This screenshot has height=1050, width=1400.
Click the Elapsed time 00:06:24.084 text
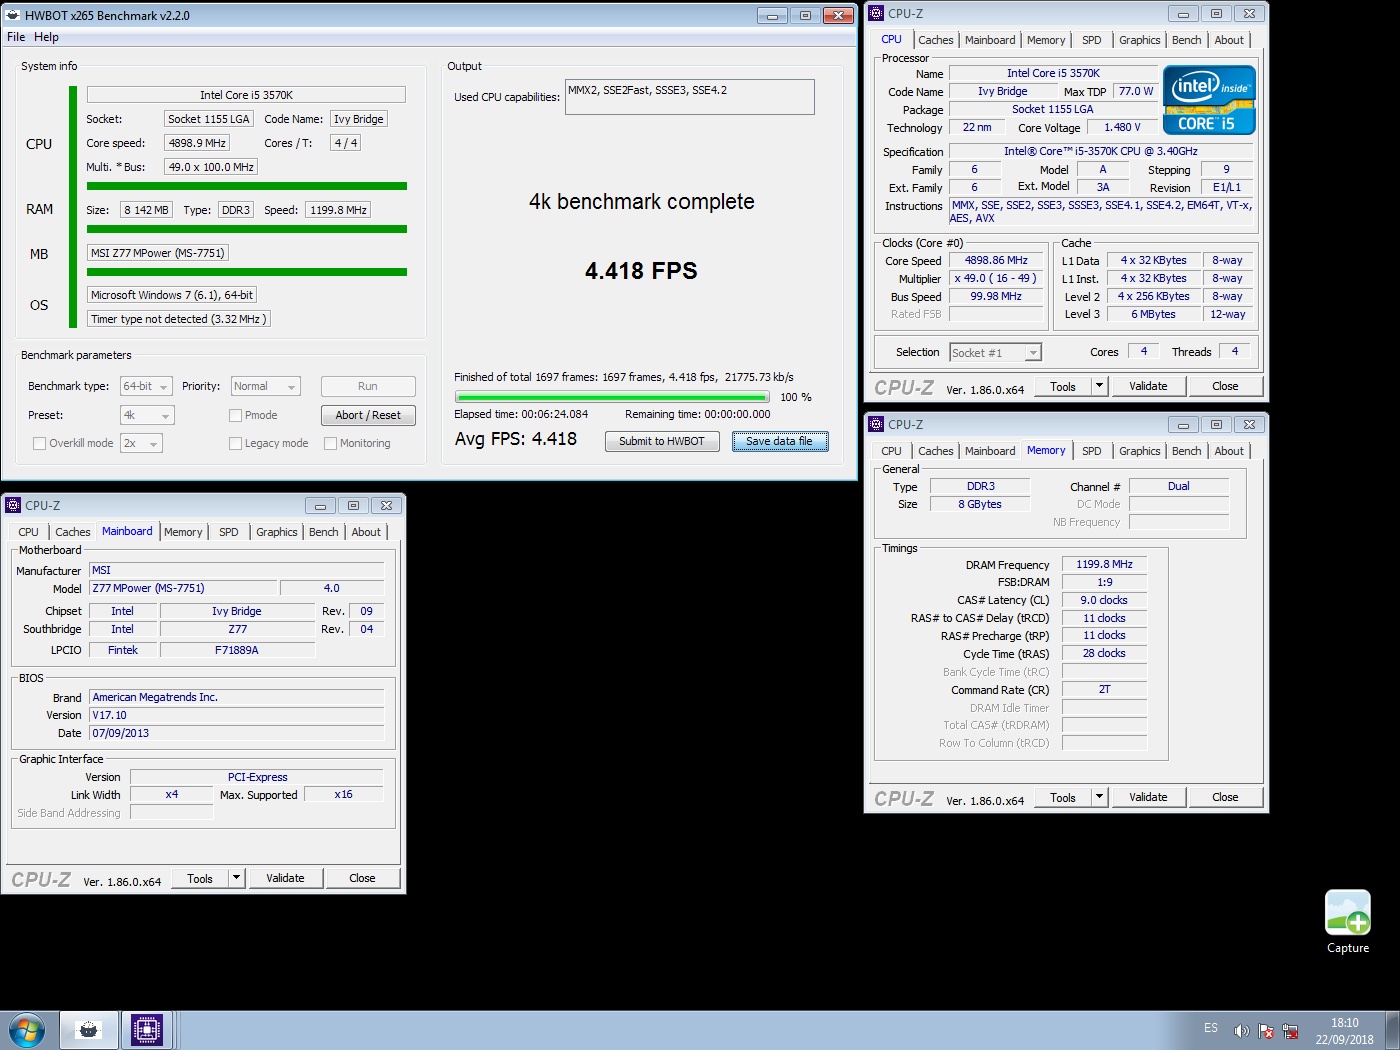521,414
